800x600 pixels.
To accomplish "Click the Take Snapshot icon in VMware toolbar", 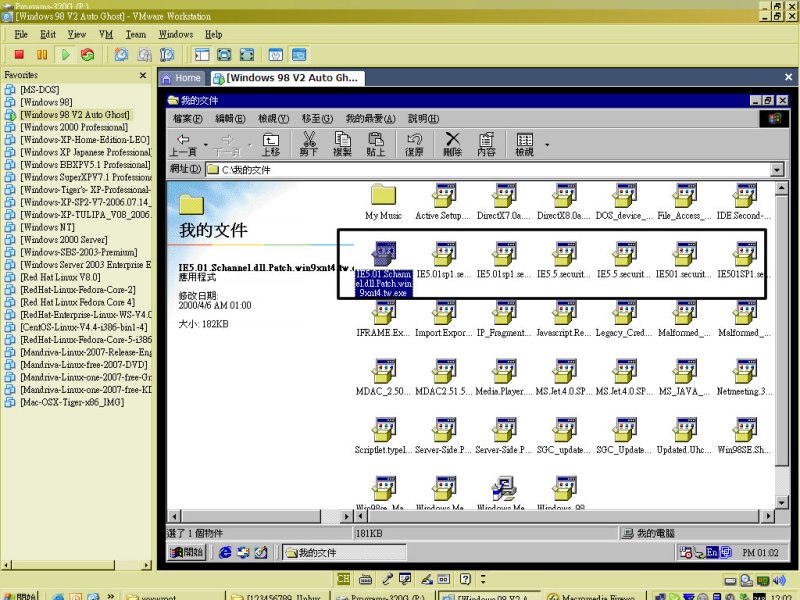I will tap(121, 55).
